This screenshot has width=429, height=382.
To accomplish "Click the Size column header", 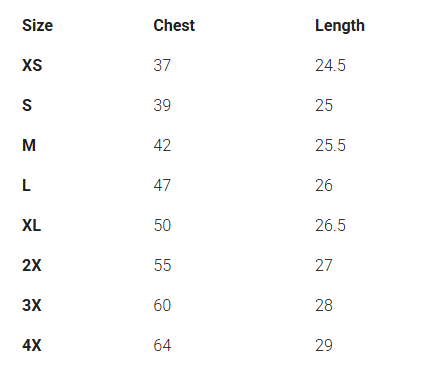I will coord(37,25).
